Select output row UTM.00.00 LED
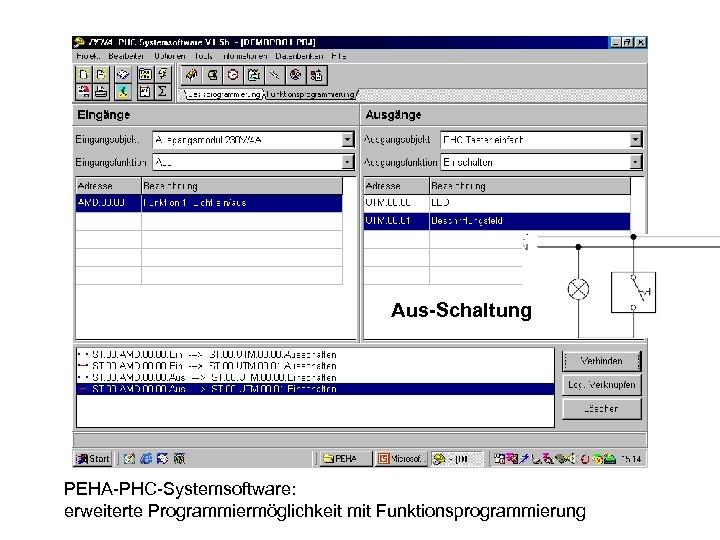Viewport: 720px width, 540px height. [497, 202]
